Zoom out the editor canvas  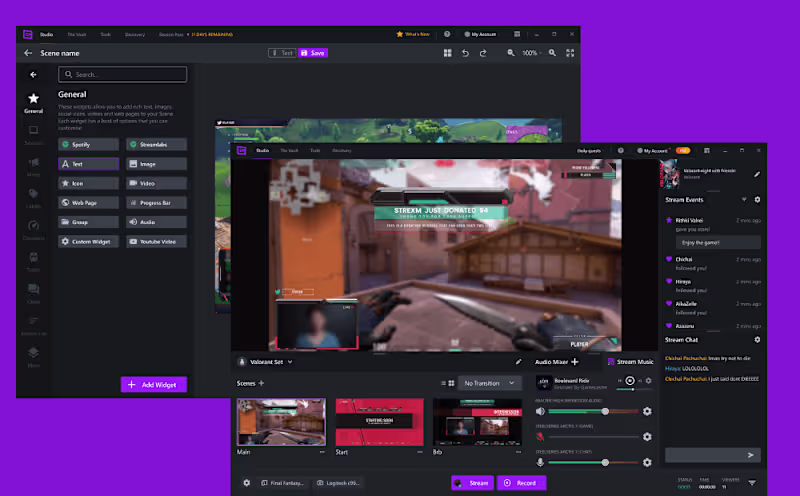511,53
